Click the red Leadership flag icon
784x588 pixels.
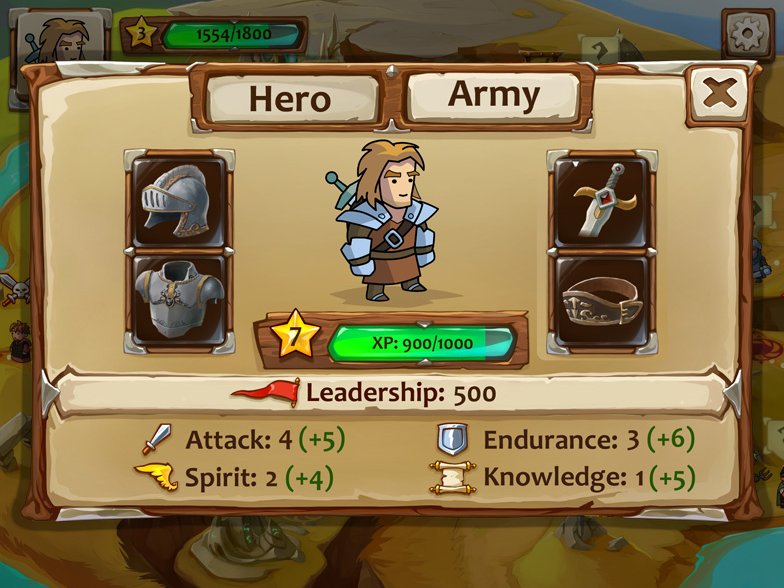coord(266,392)
